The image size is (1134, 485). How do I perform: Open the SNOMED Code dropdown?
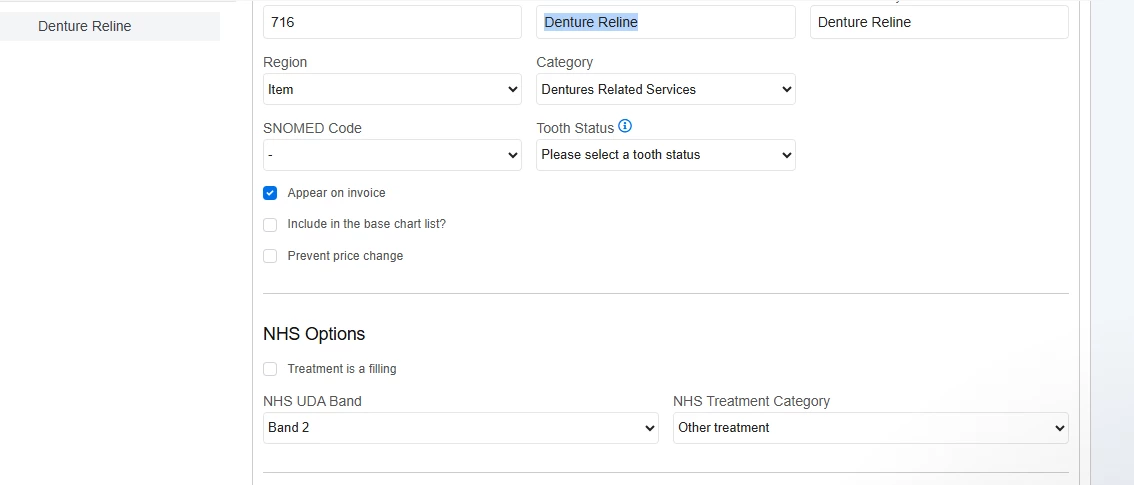click(392, 155)
